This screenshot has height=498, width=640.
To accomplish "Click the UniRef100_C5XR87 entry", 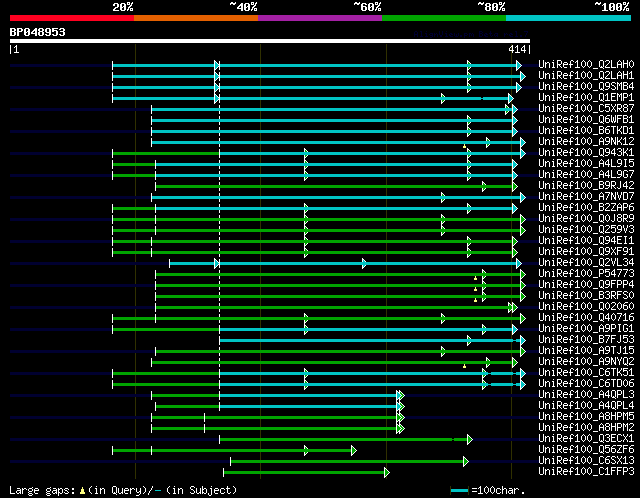I will coord(586,109).
